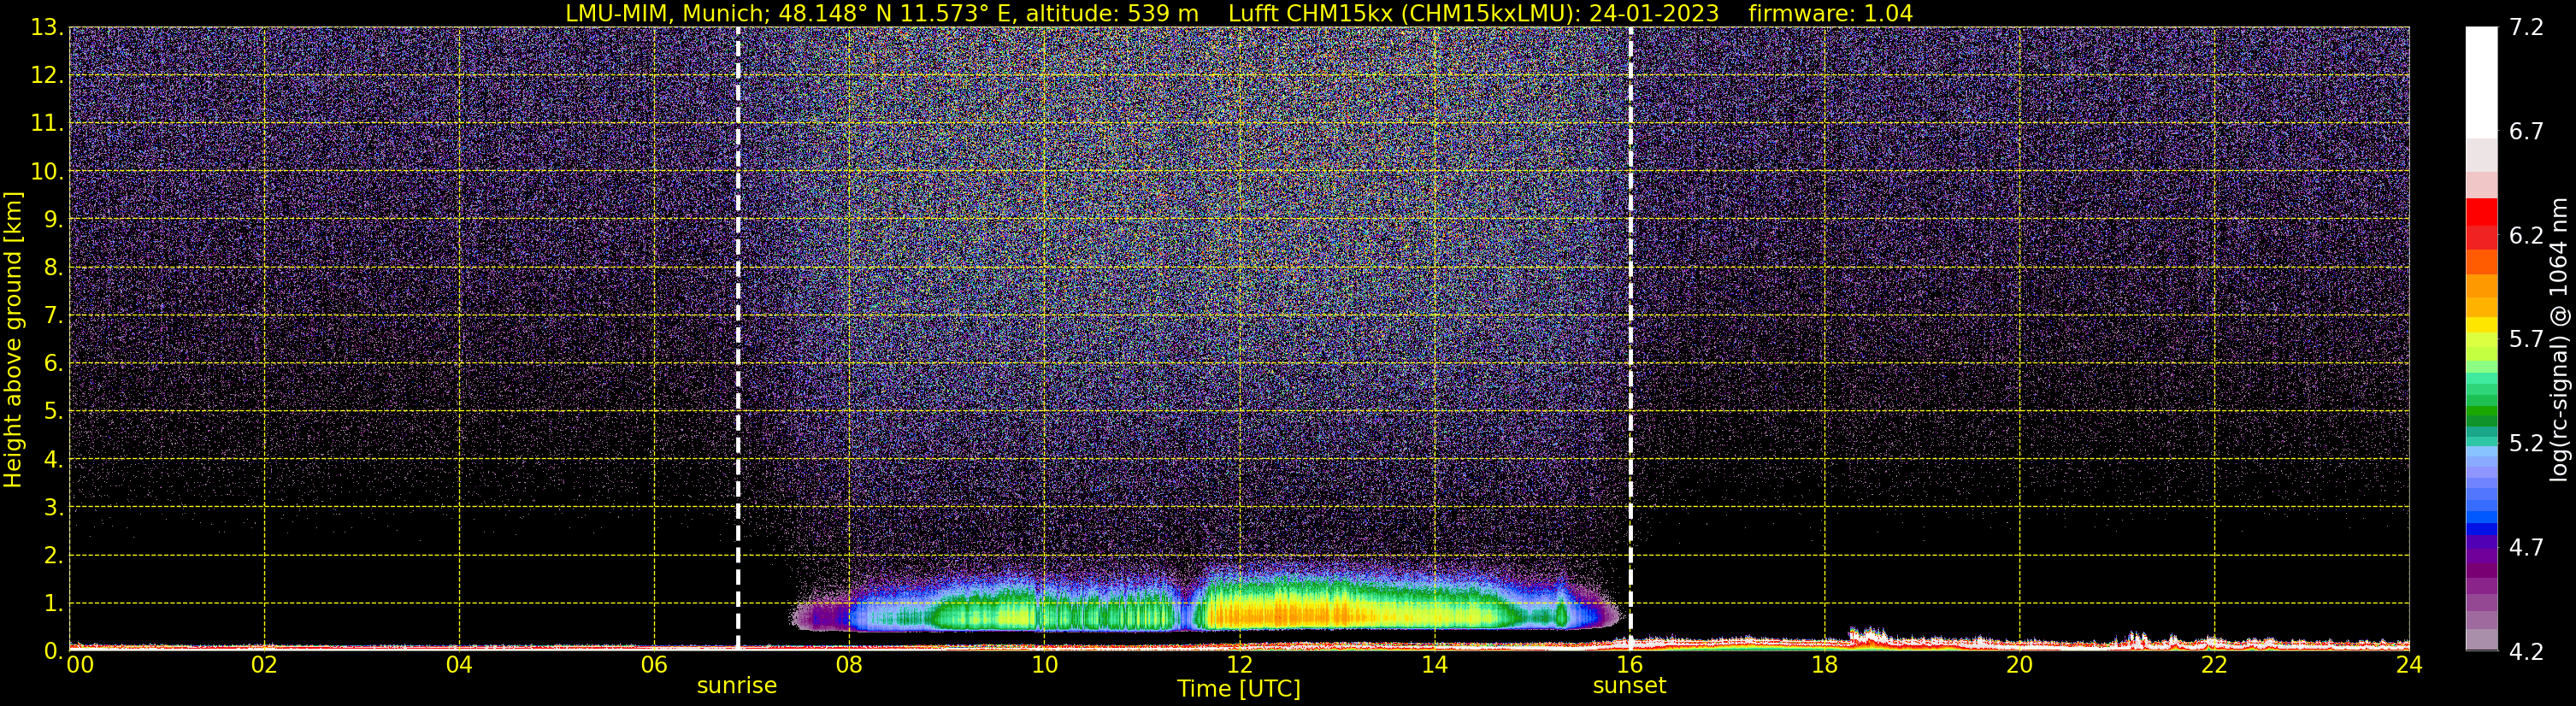The width and height of the screenshot is (2576, 706).
Task: Click time tick label '14'
Action: click(x=1434, y=665)
